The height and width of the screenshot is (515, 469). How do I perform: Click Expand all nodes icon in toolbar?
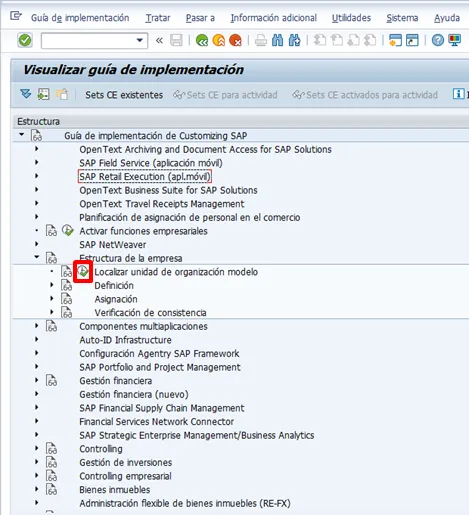point(26,94)
